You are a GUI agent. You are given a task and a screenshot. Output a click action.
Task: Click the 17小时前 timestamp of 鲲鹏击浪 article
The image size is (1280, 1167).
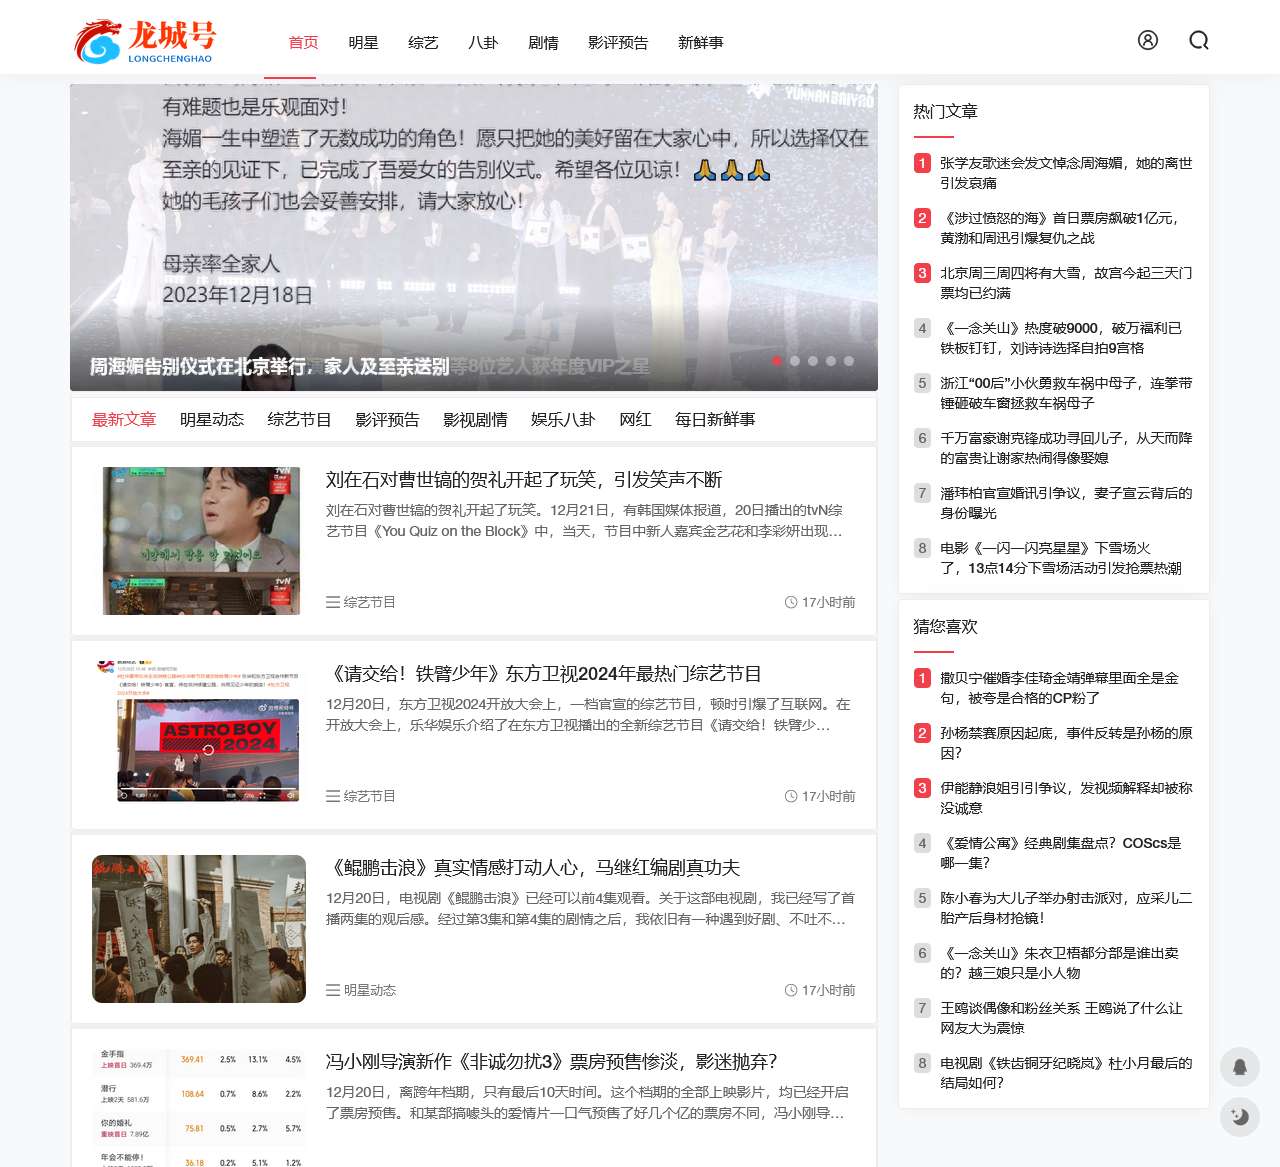click(828, 990)
